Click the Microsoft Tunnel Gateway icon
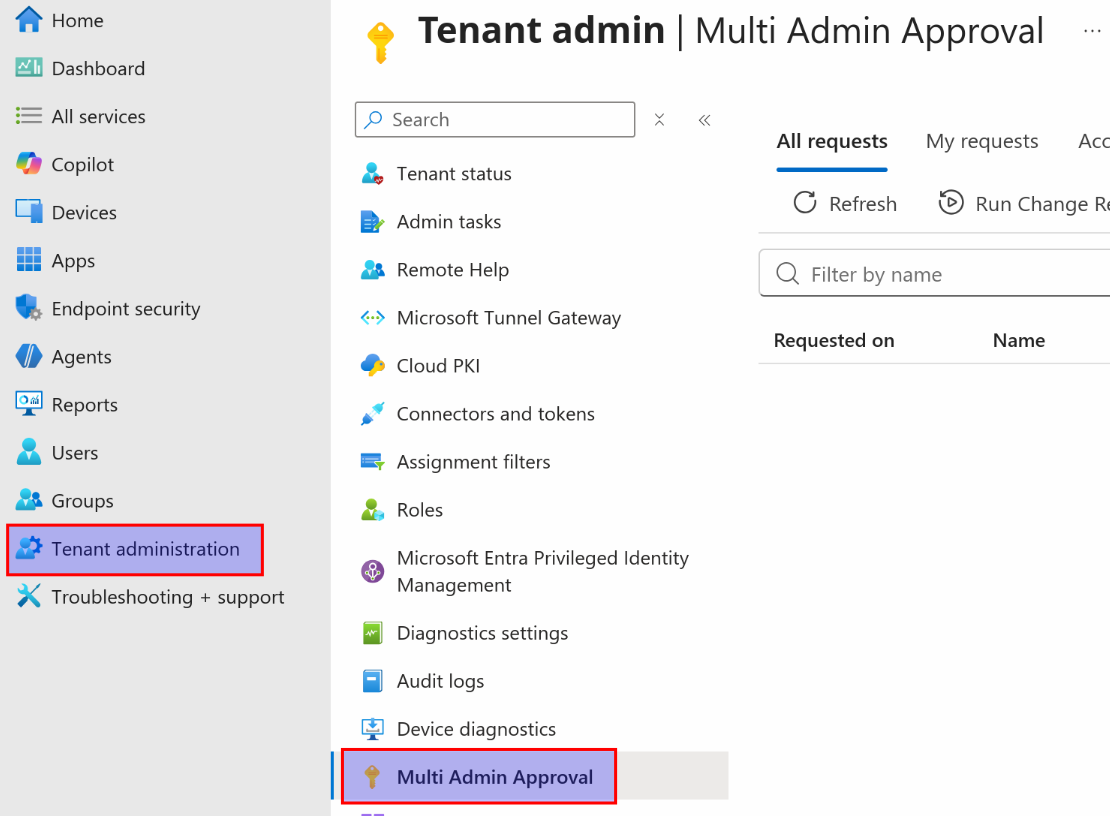The height and width of the screenshot is (816, 1110). point(372,318)
